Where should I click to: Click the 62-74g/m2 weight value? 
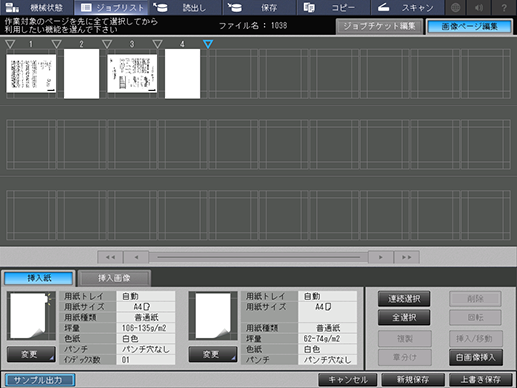pos(327,339)
